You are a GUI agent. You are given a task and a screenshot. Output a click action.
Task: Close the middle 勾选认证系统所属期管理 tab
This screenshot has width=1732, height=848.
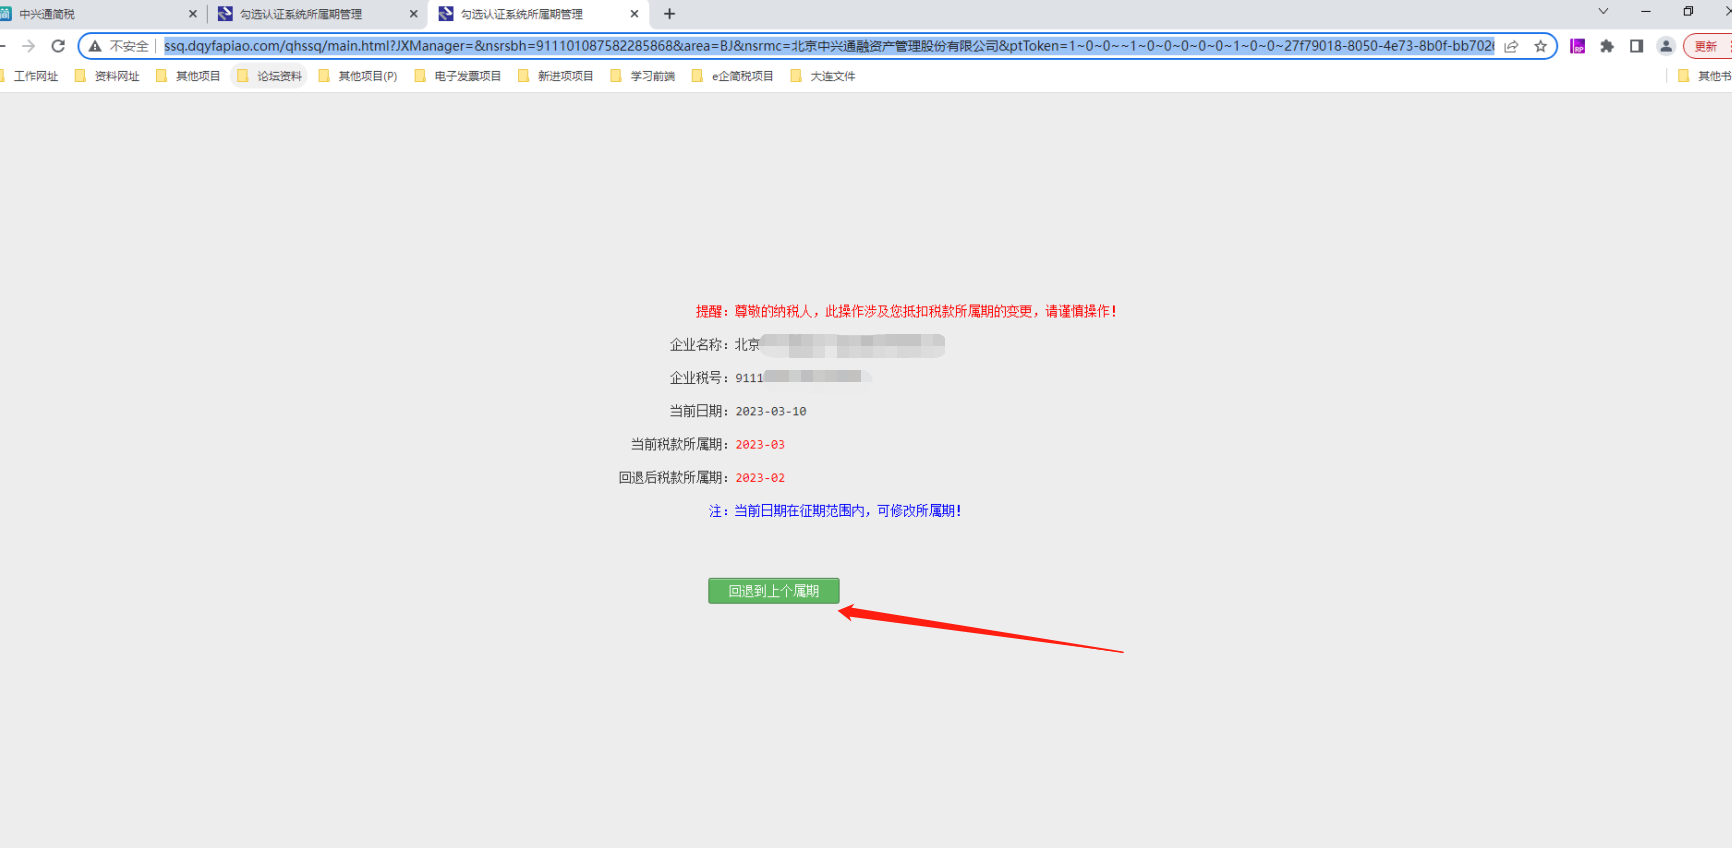click(x=413, y=14)
